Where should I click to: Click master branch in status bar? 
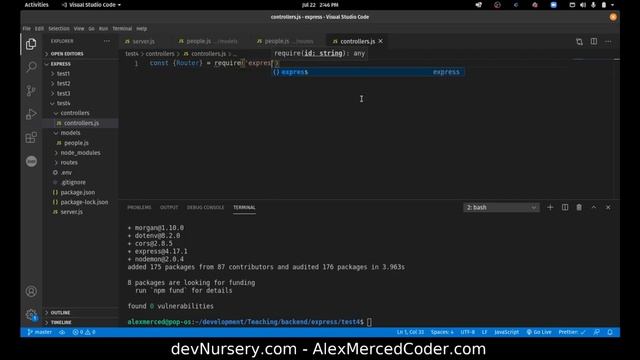pos(40,332)
